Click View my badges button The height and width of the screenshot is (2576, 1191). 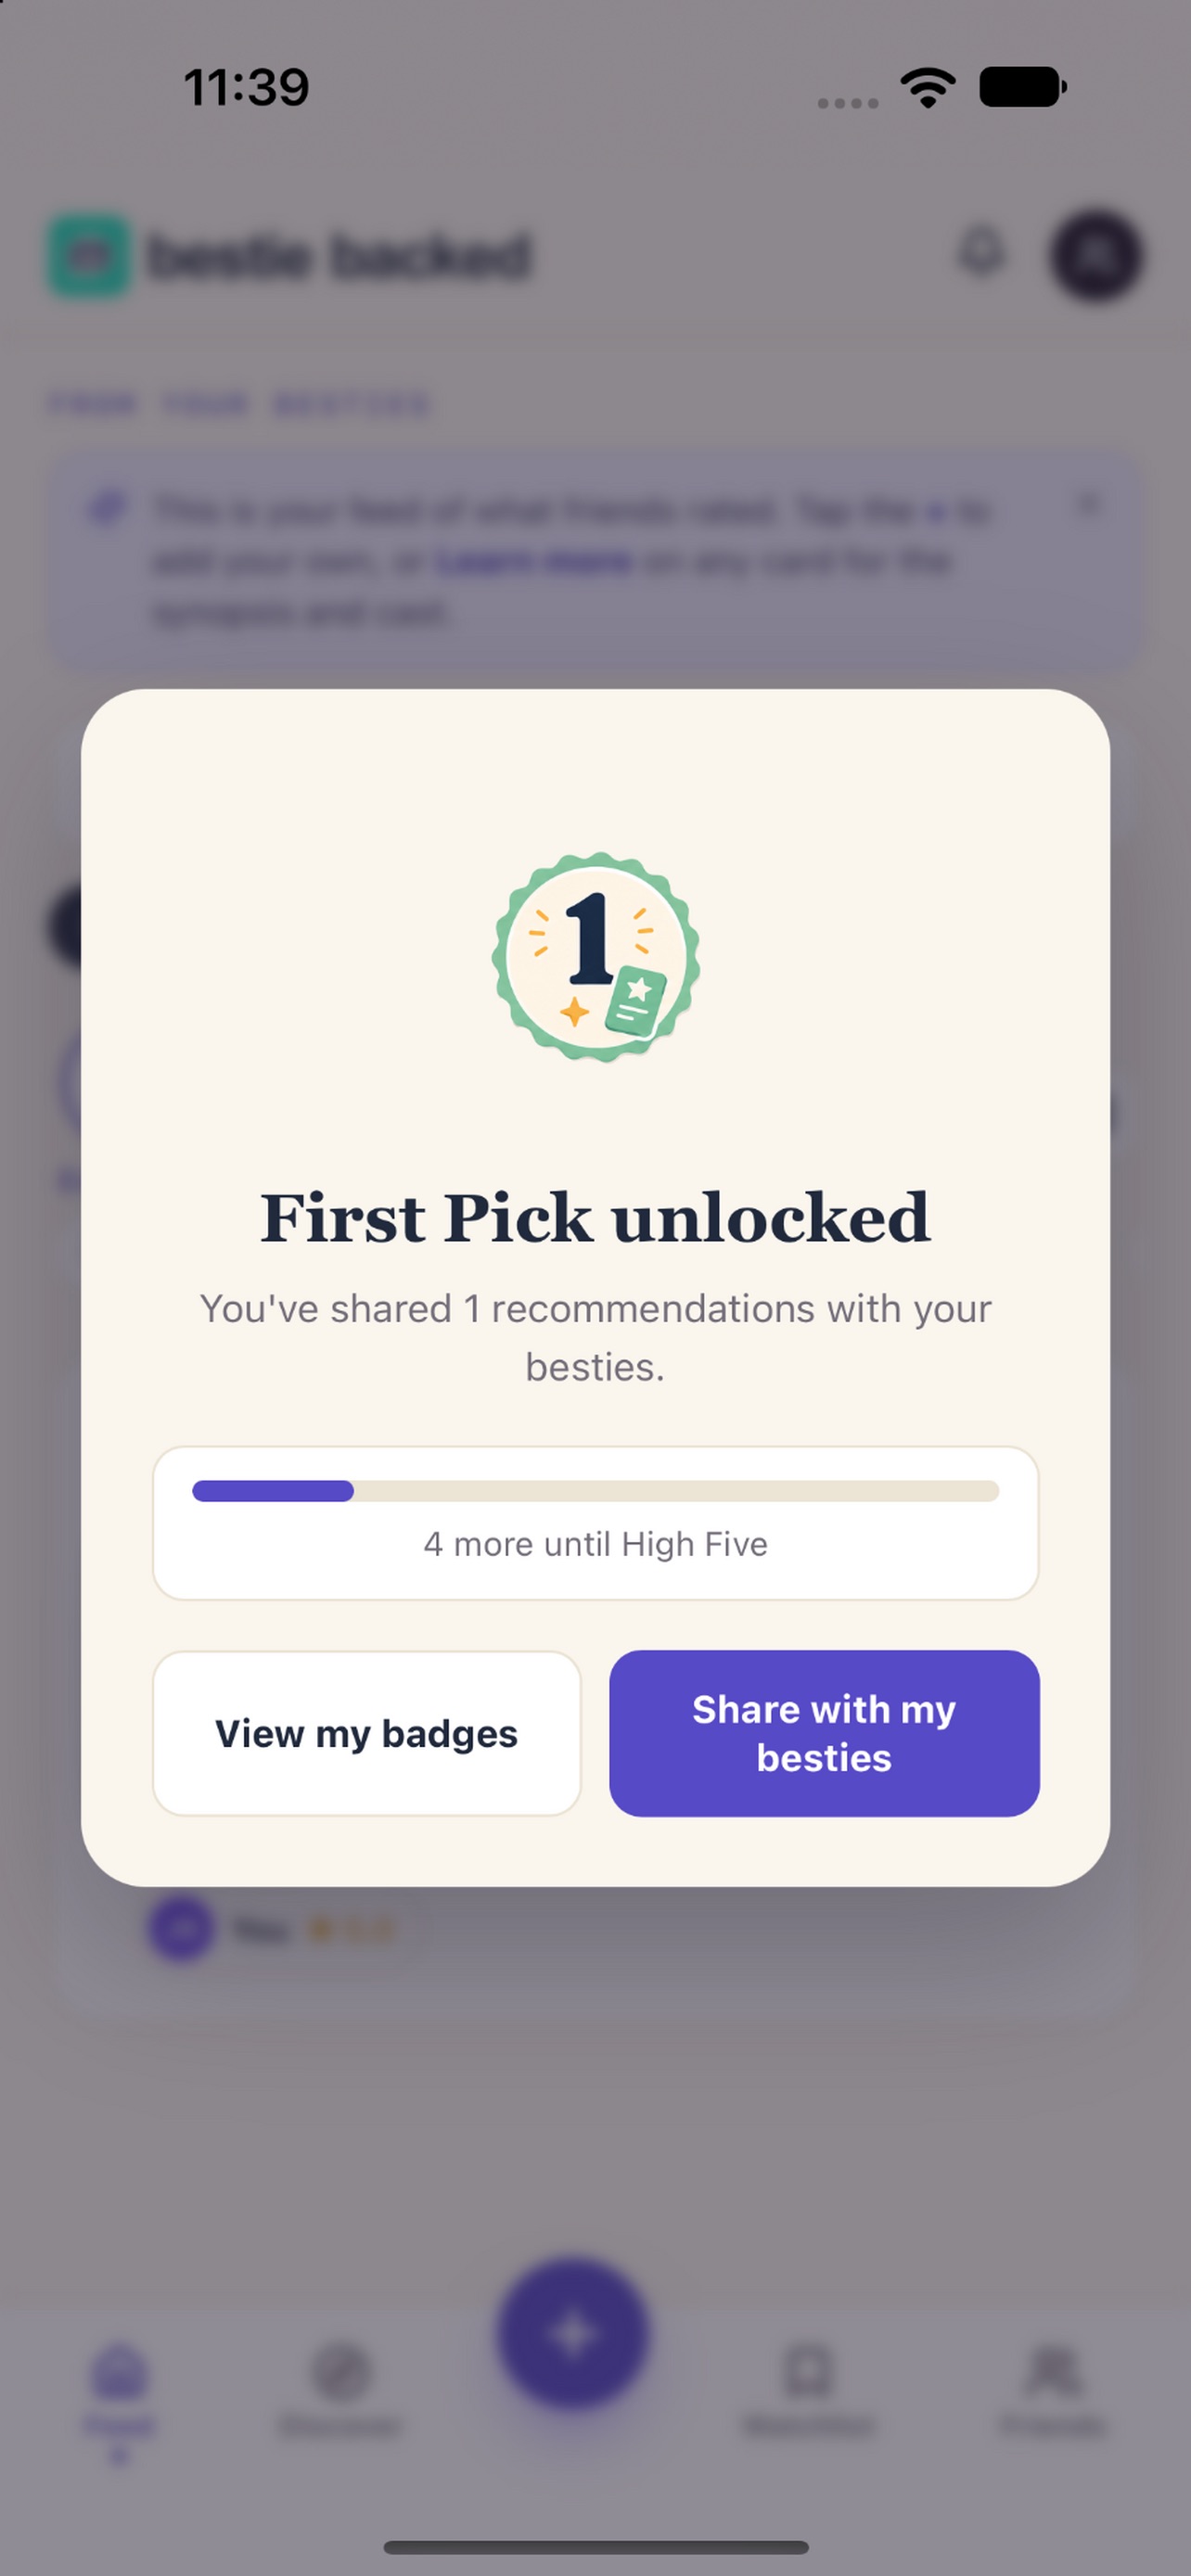point(367,1733)
